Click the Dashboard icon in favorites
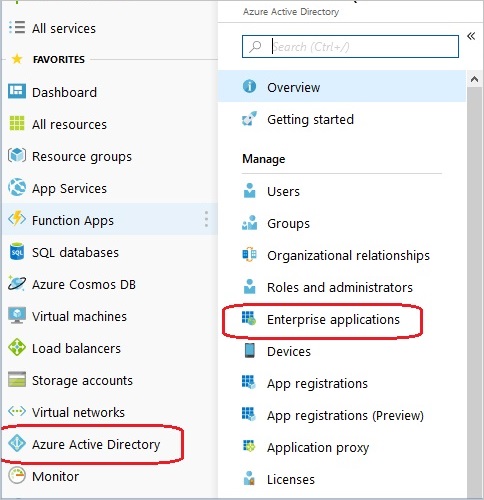Screen dimensions: 484x500 point(17,91)
